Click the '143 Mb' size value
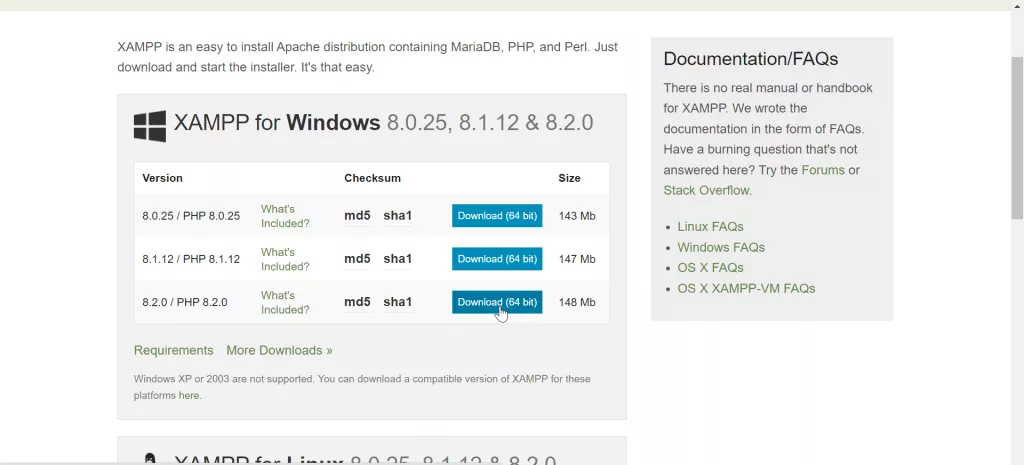 click(577, 216)
